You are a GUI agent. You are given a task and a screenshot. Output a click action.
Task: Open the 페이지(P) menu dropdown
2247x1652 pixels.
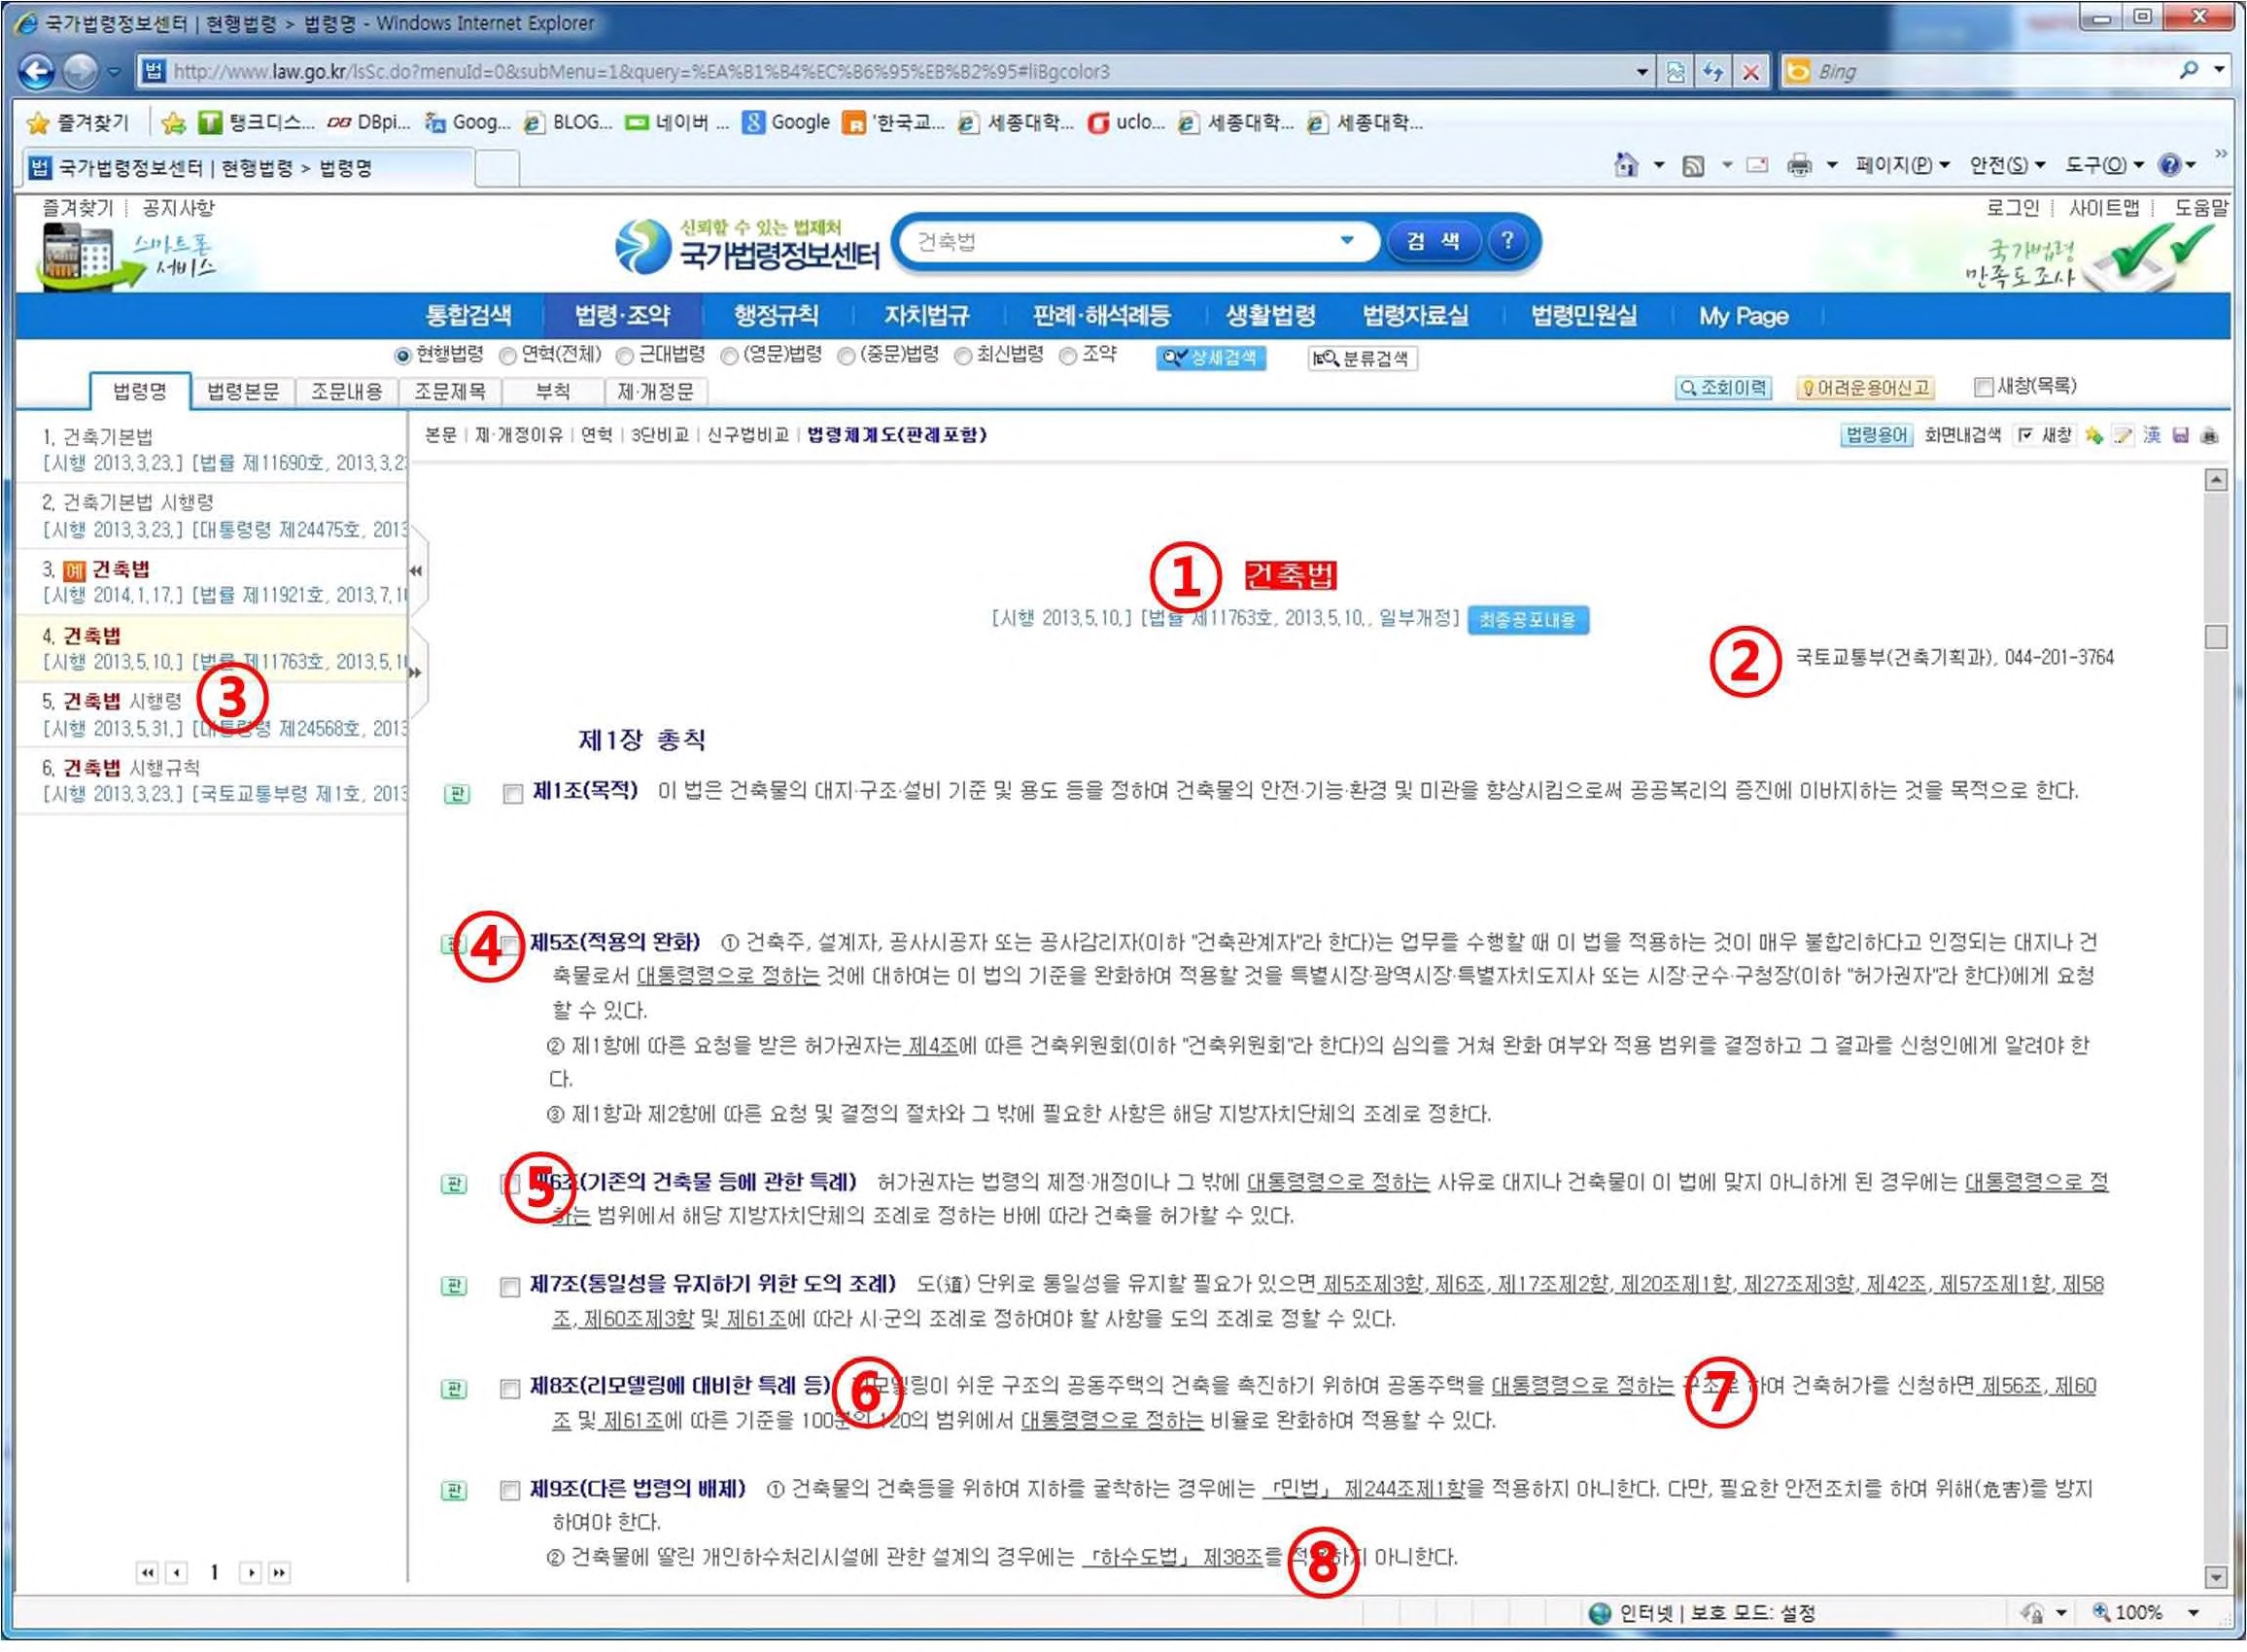click(x=1902, y=165)
